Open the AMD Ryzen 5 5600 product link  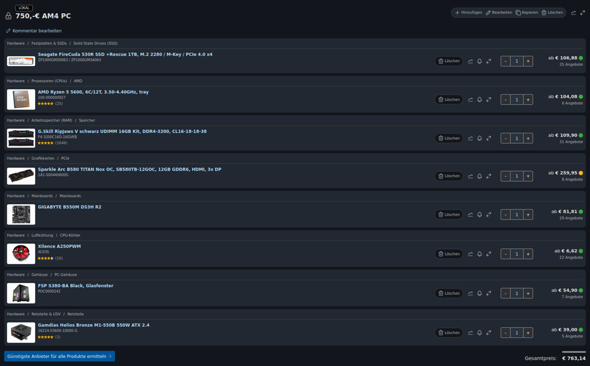coord(93,92)
